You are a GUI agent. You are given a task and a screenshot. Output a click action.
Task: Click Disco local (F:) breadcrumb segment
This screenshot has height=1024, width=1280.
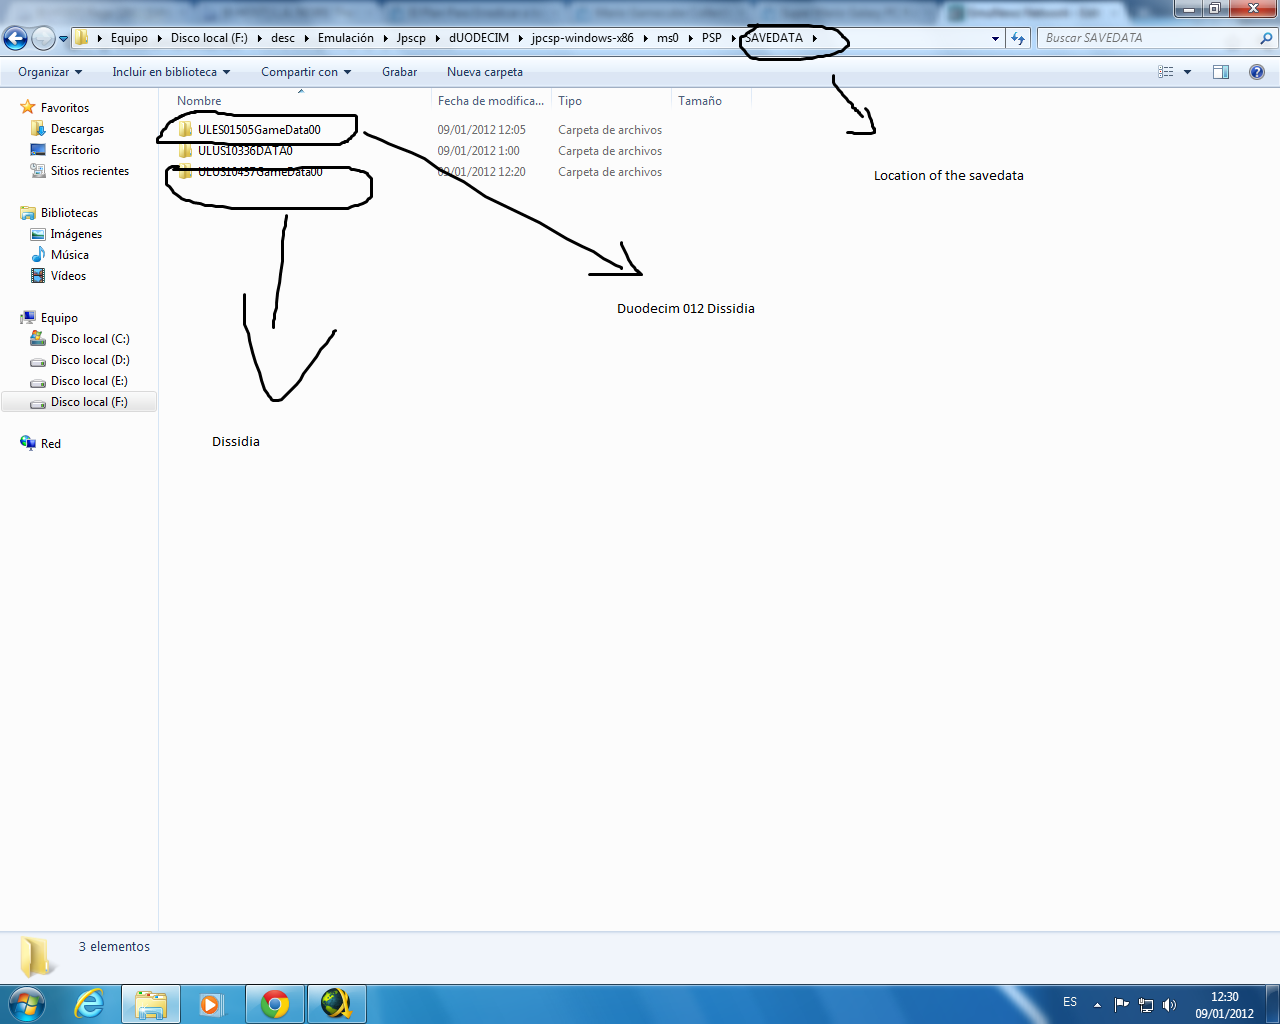click(x=209, y=38)
